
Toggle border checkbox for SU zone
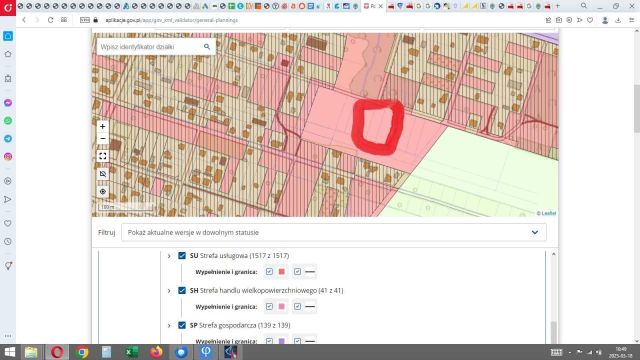click(x=298, y=271)
